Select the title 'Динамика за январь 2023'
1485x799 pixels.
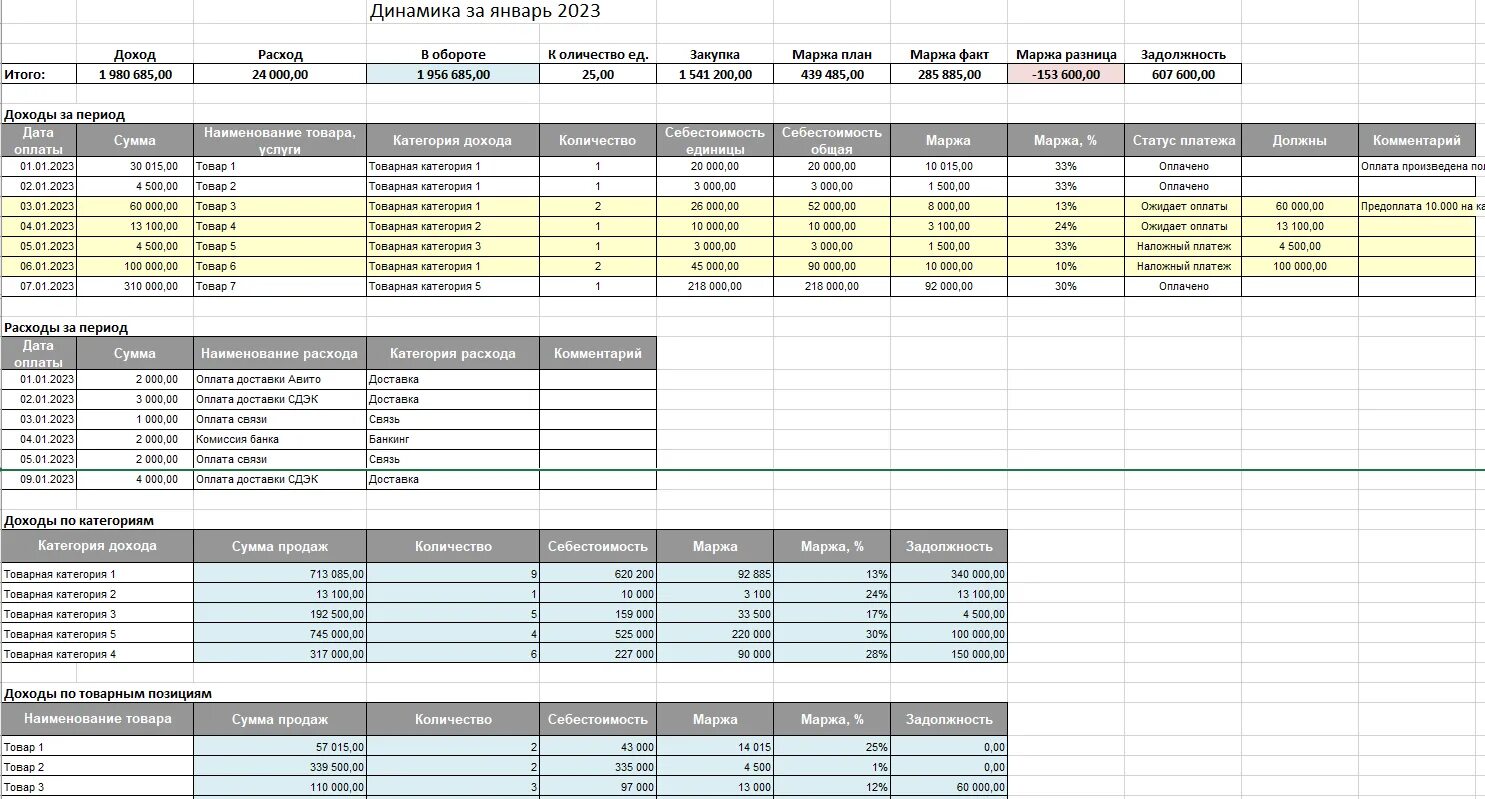point(485,11)
